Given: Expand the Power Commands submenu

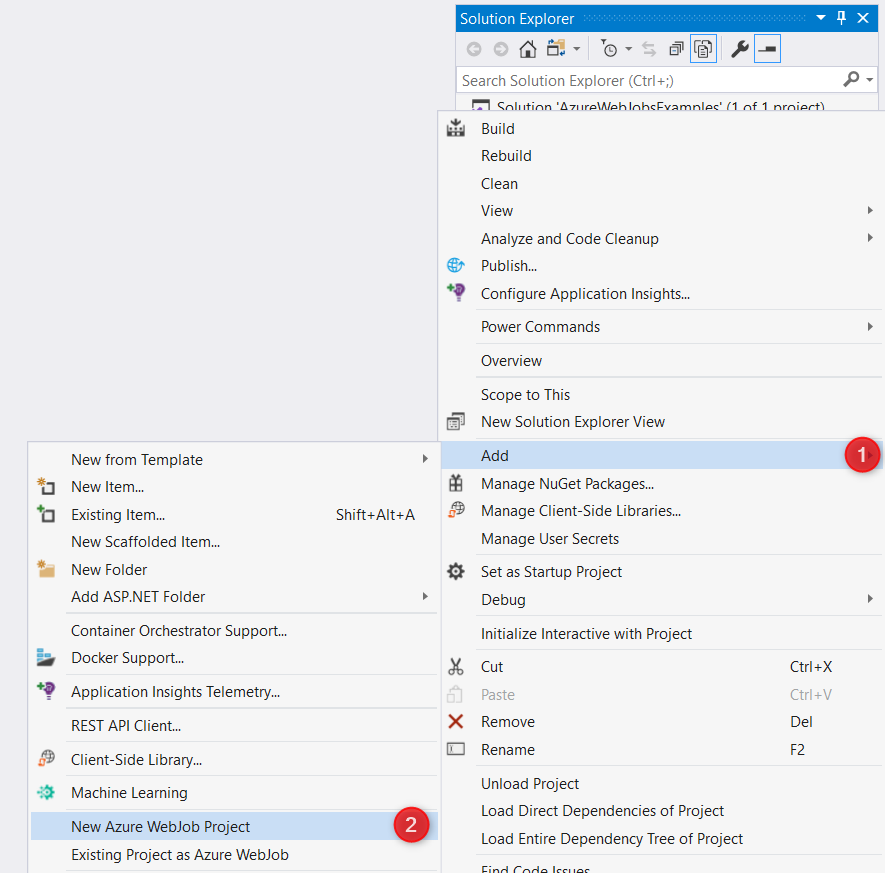Looking at the screenshot, I should 660,327.
